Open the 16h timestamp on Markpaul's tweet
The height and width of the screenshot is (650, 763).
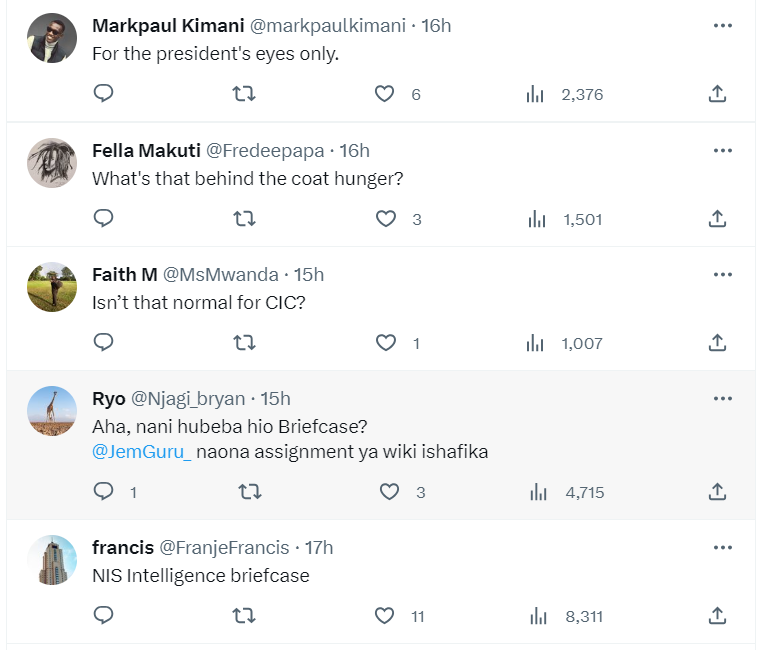pyautogui.click(x=436, y=26)
